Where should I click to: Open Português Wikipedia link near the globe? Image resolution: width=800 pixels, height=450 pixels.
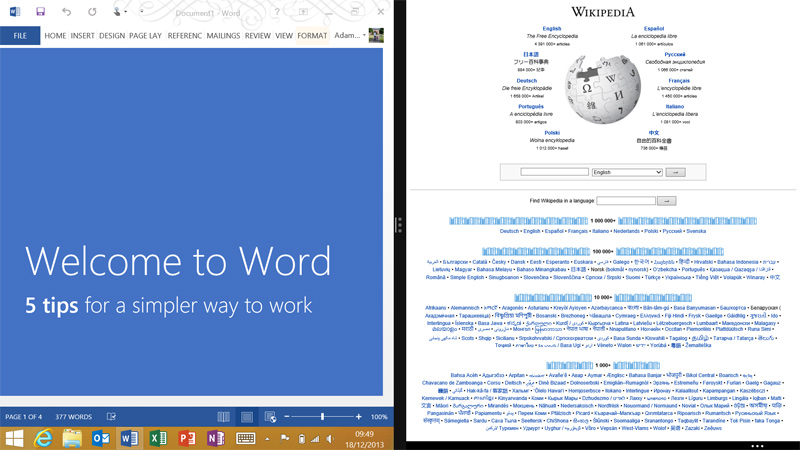pyautogui.click(x=531, y=107)
